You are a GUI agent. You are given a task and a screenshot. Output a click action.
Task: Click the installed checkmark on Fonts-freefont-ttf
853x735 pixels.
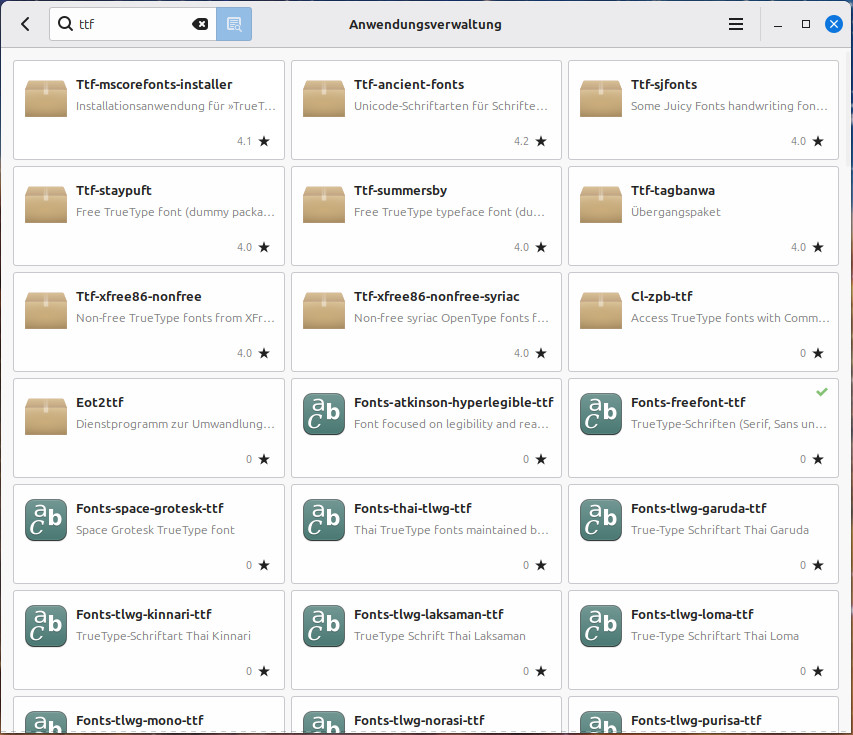[821, 392]
